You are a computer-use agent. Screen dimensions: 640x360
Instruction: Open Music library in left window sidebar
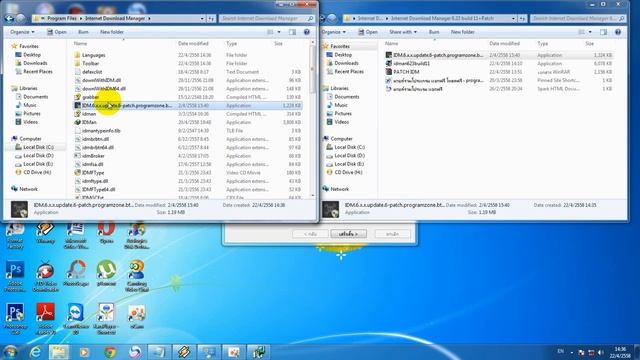coord(29,105)
